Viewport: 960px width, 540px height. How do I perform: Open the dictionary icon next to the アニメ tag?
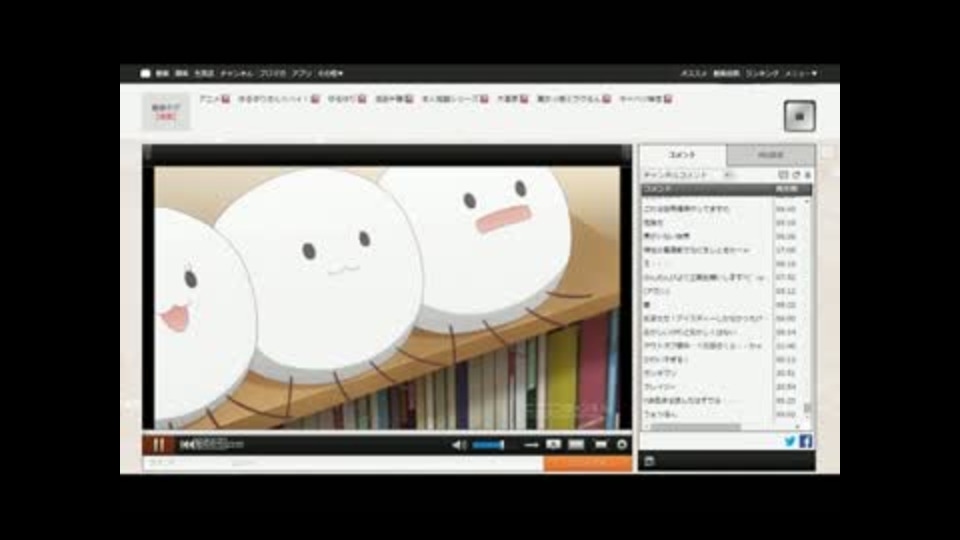[225, 99]
